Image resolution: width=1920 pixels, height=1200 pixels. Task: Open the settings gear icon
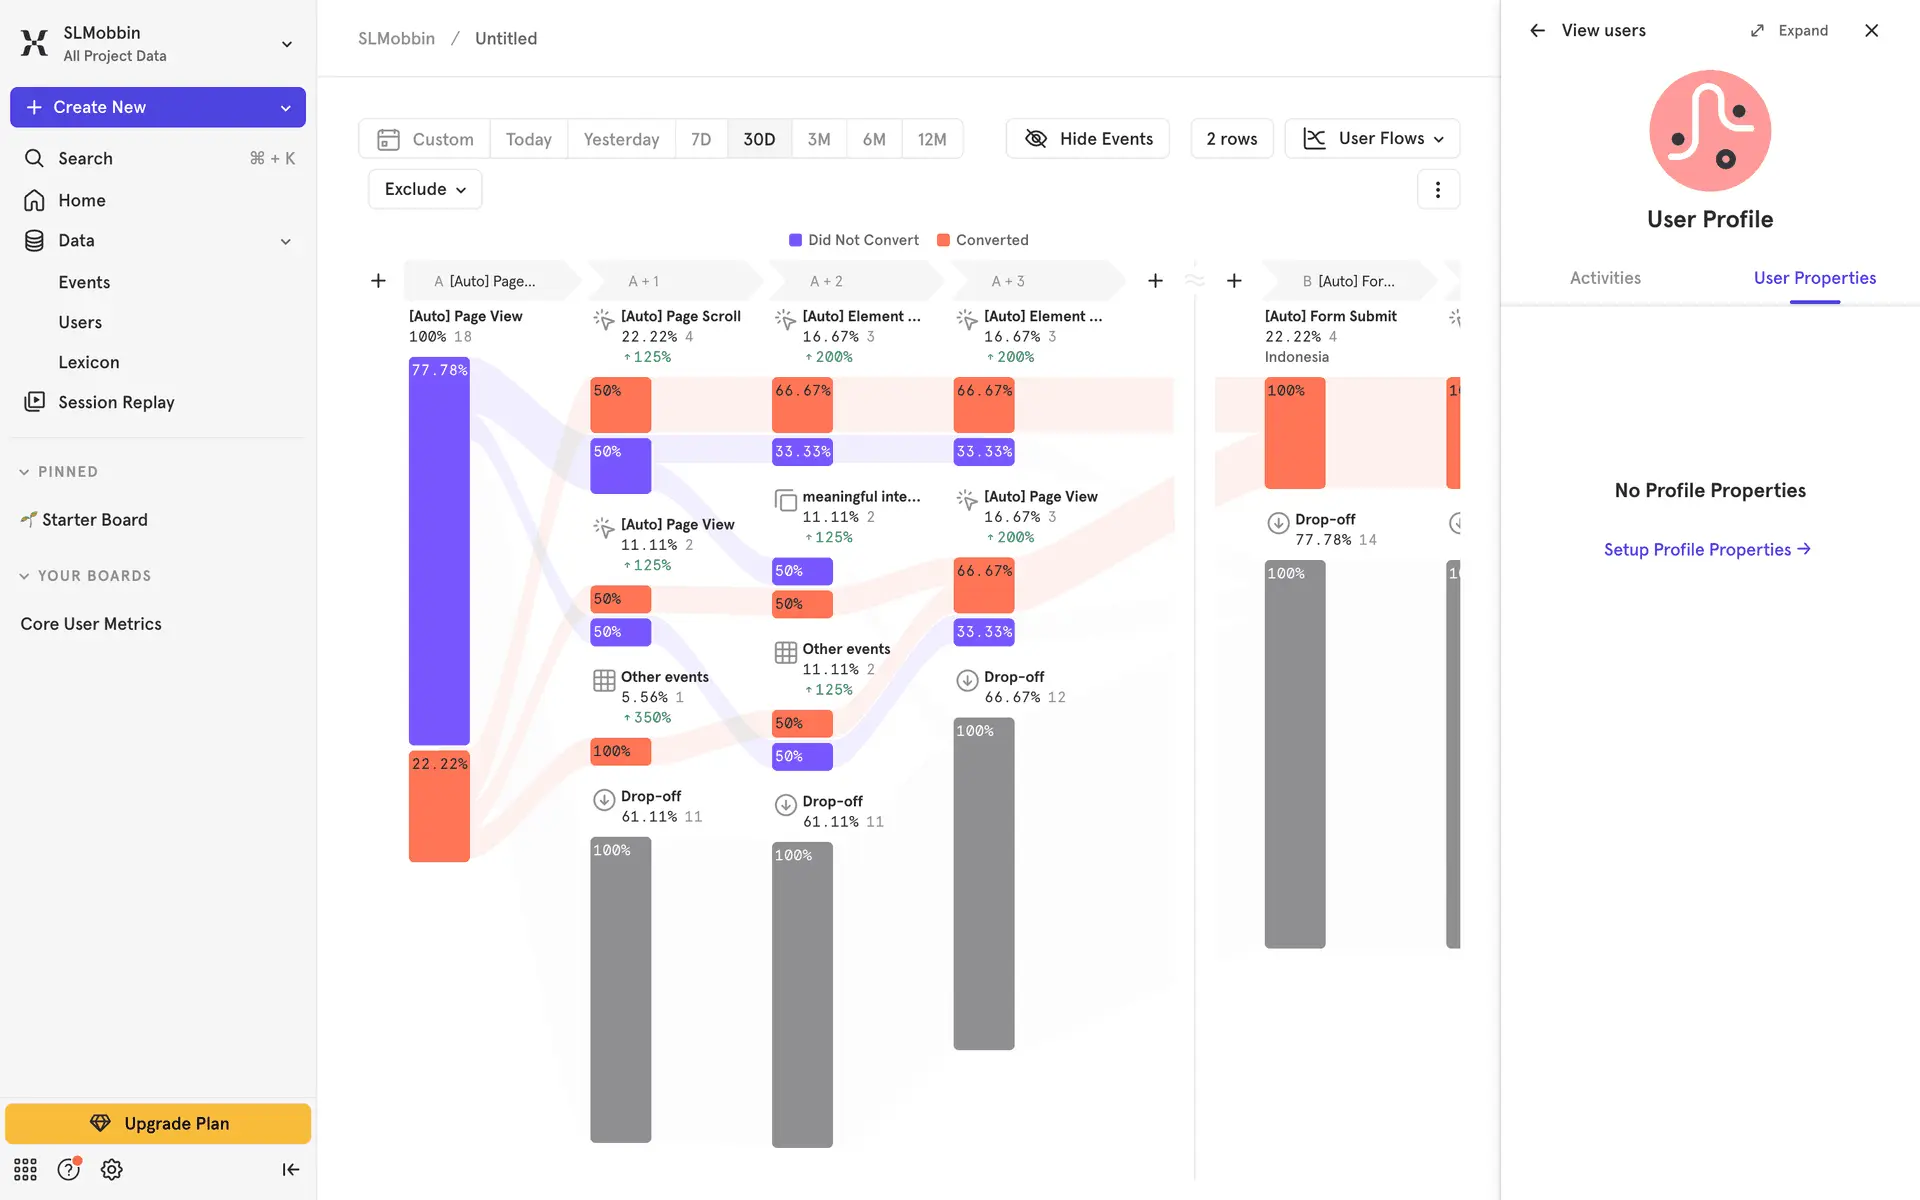(112, 1169)
